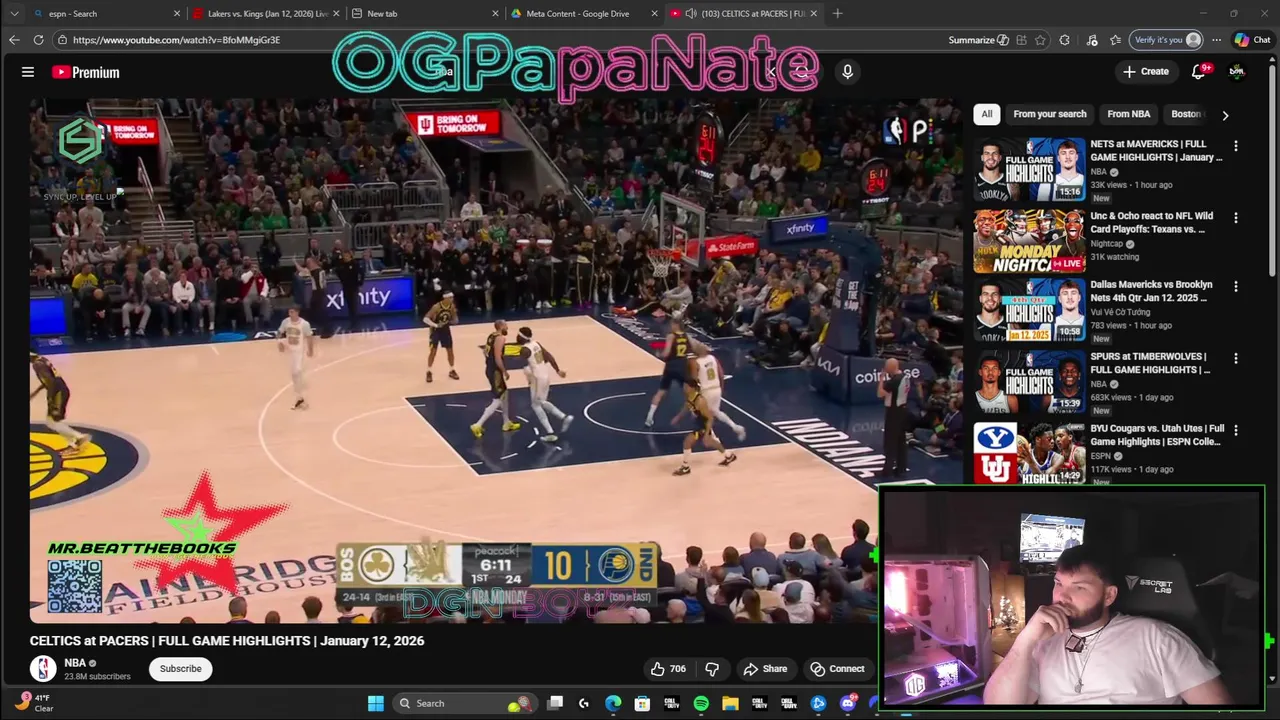This screenshot has height=720, width=1280.
Task: Open SPURS at TIMBERWOLVES highlights thumbnail
Action: click(1029, 383)
